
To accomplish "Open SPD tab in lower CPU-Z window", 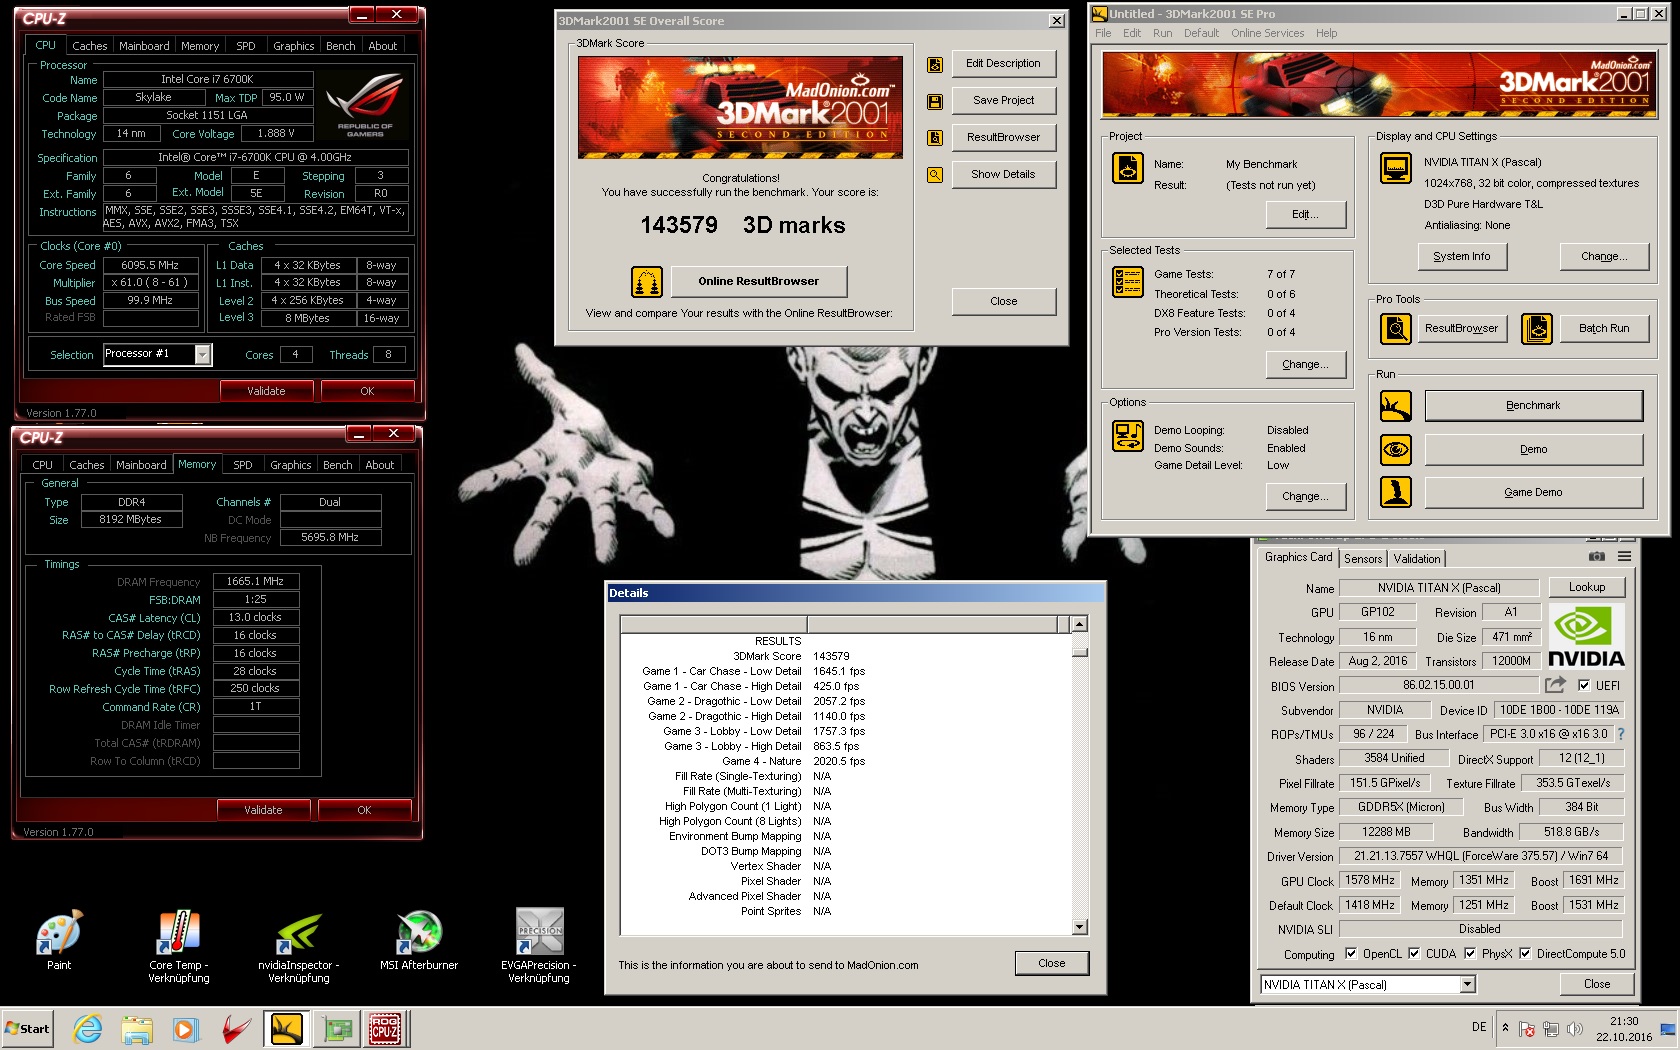I will (243, 465).
